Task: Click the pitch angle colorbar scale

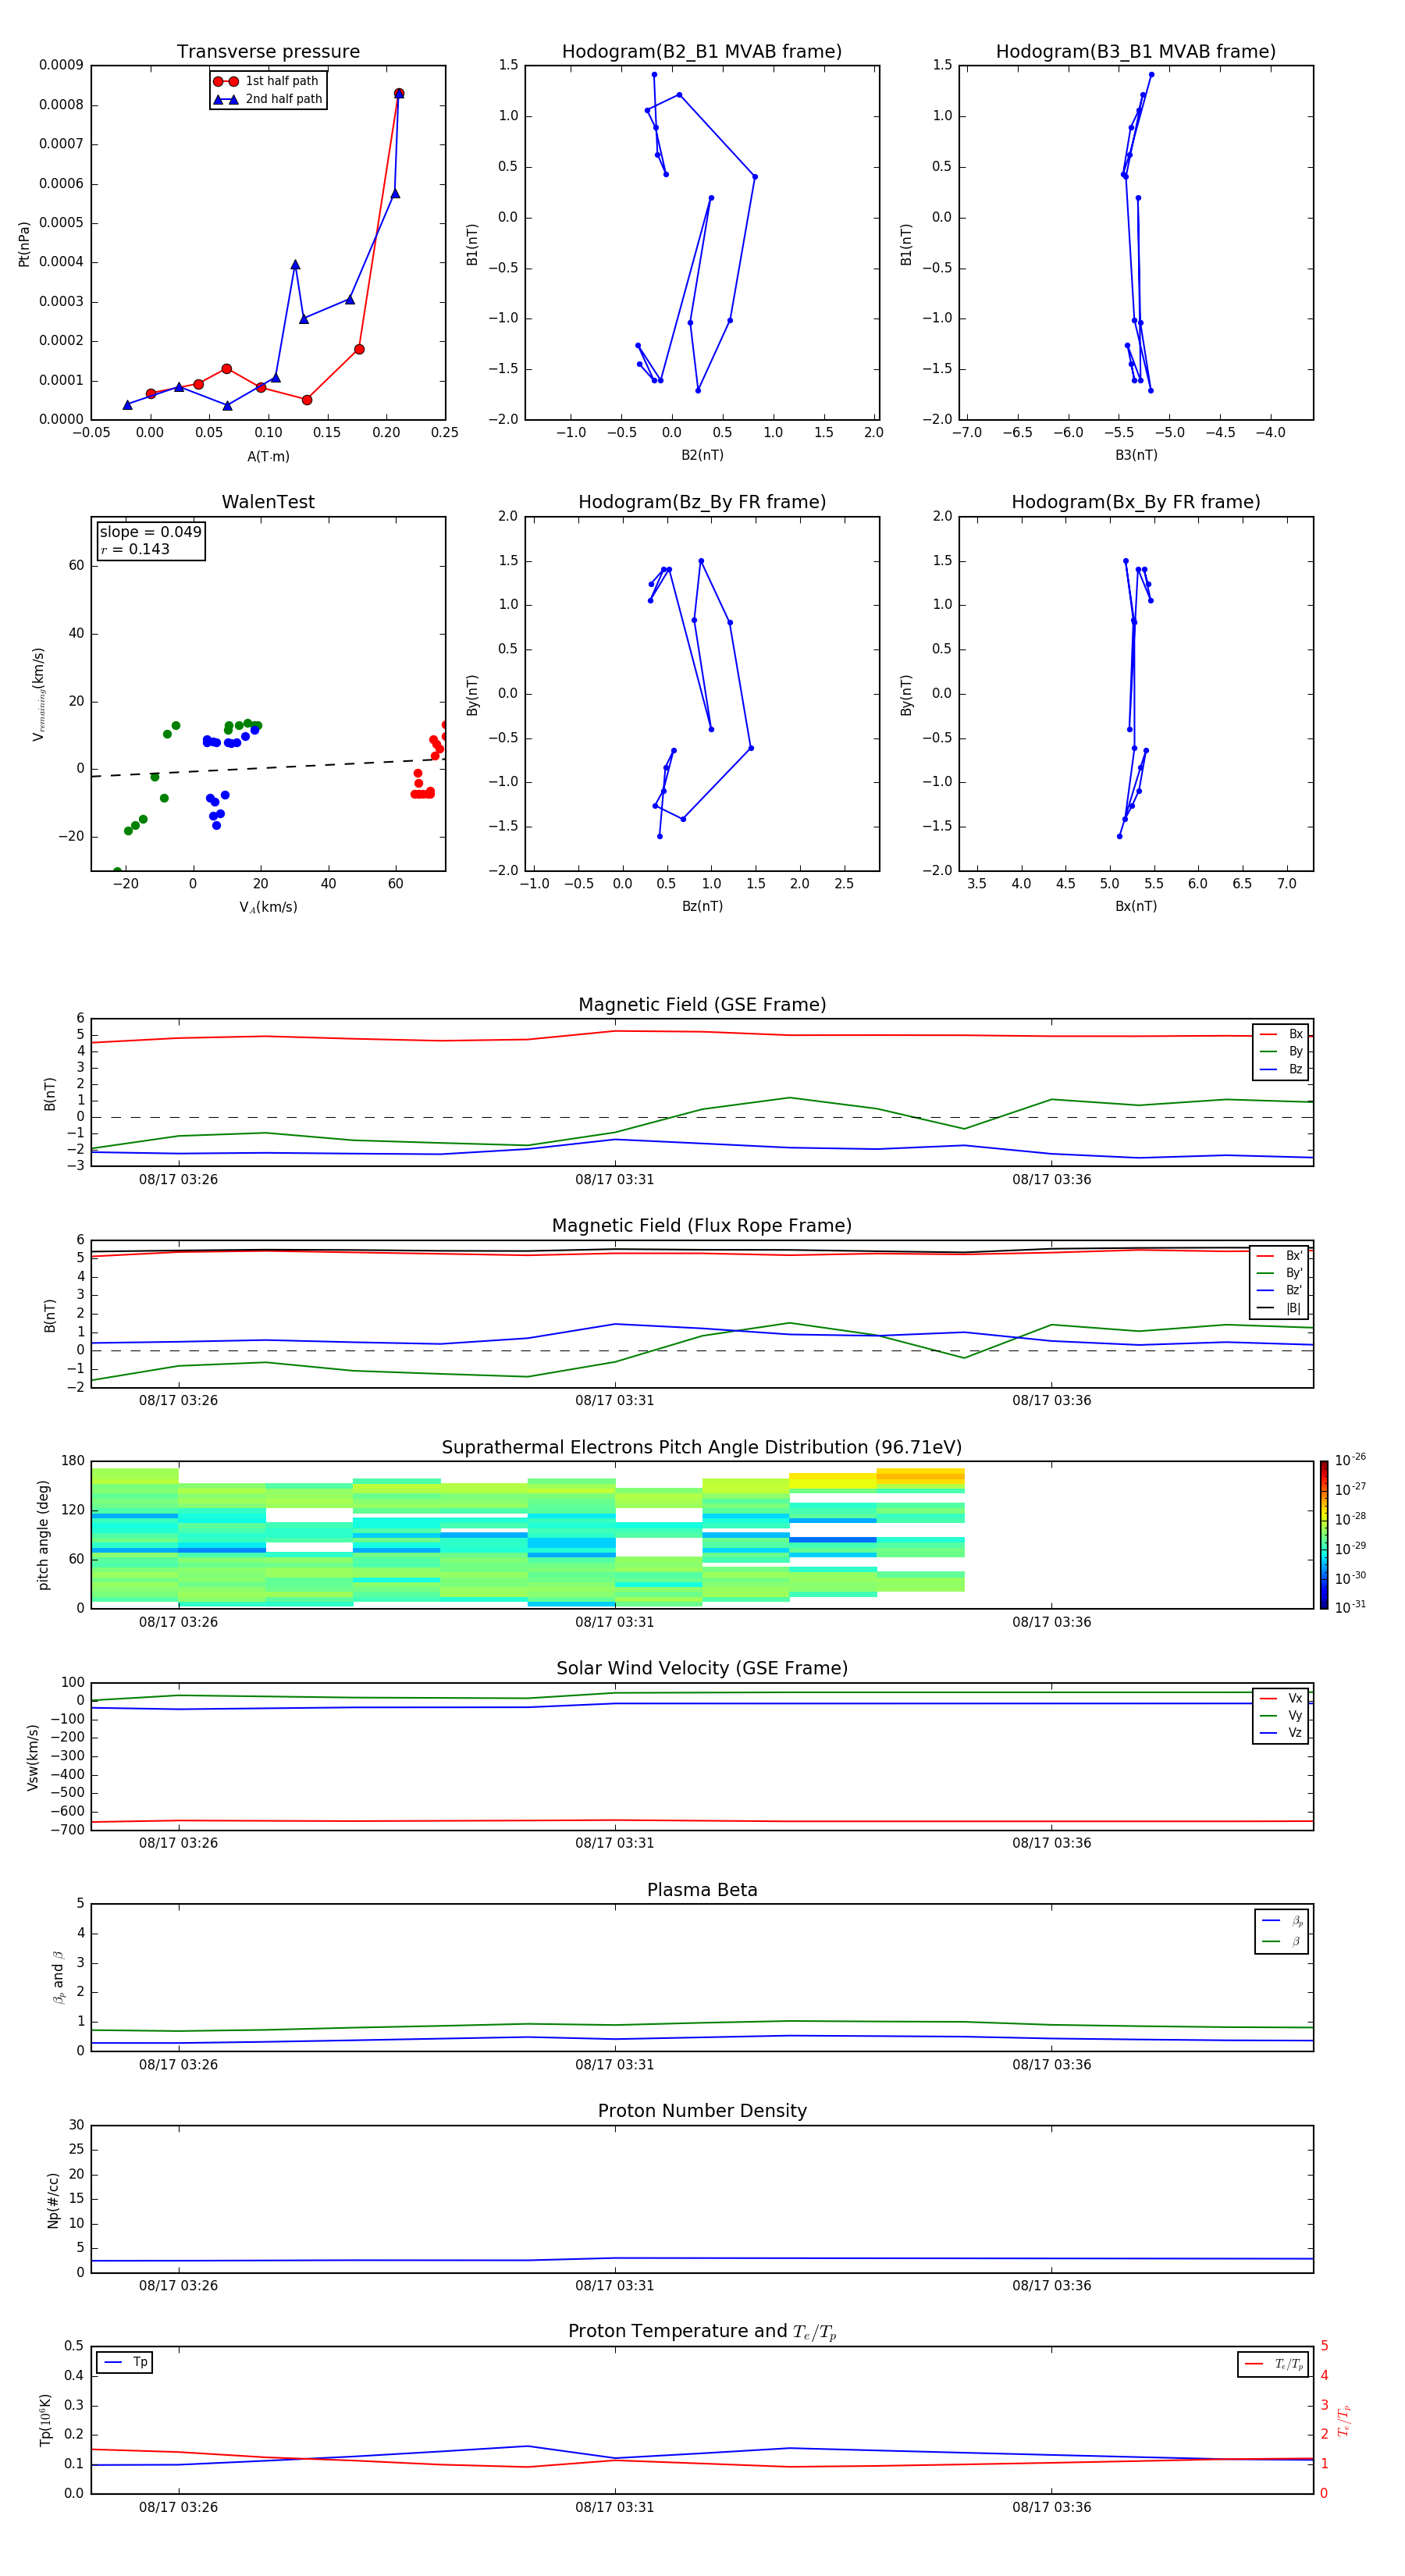Action: tap(1324, 1535)
